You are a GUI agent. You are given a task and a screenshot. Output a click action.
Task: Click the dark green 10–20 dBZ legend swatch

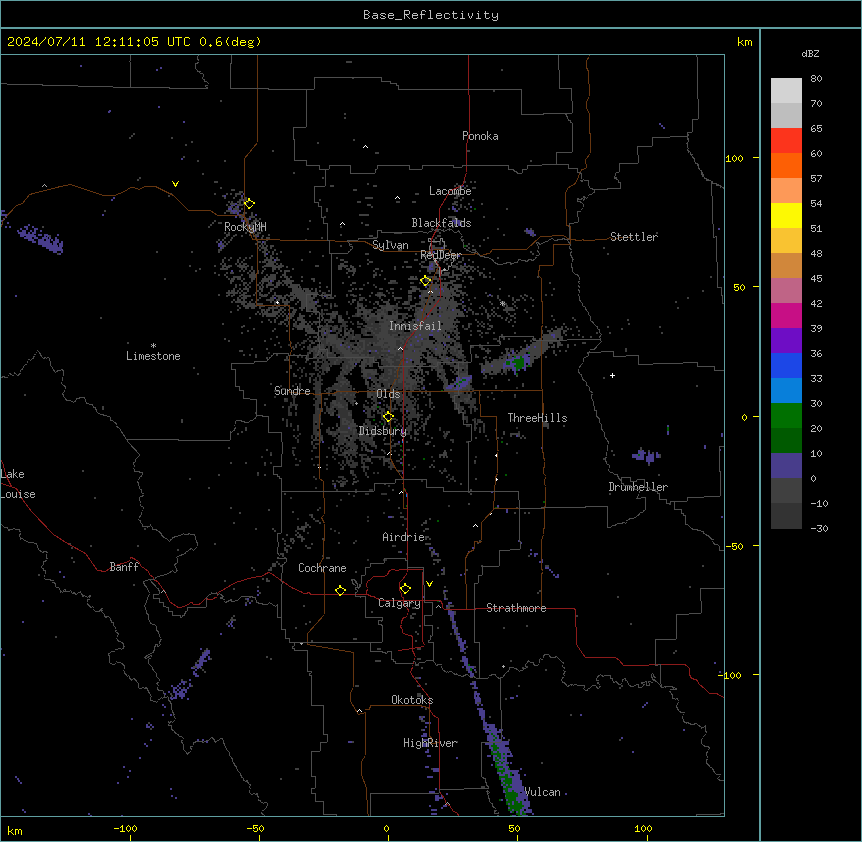786,441
